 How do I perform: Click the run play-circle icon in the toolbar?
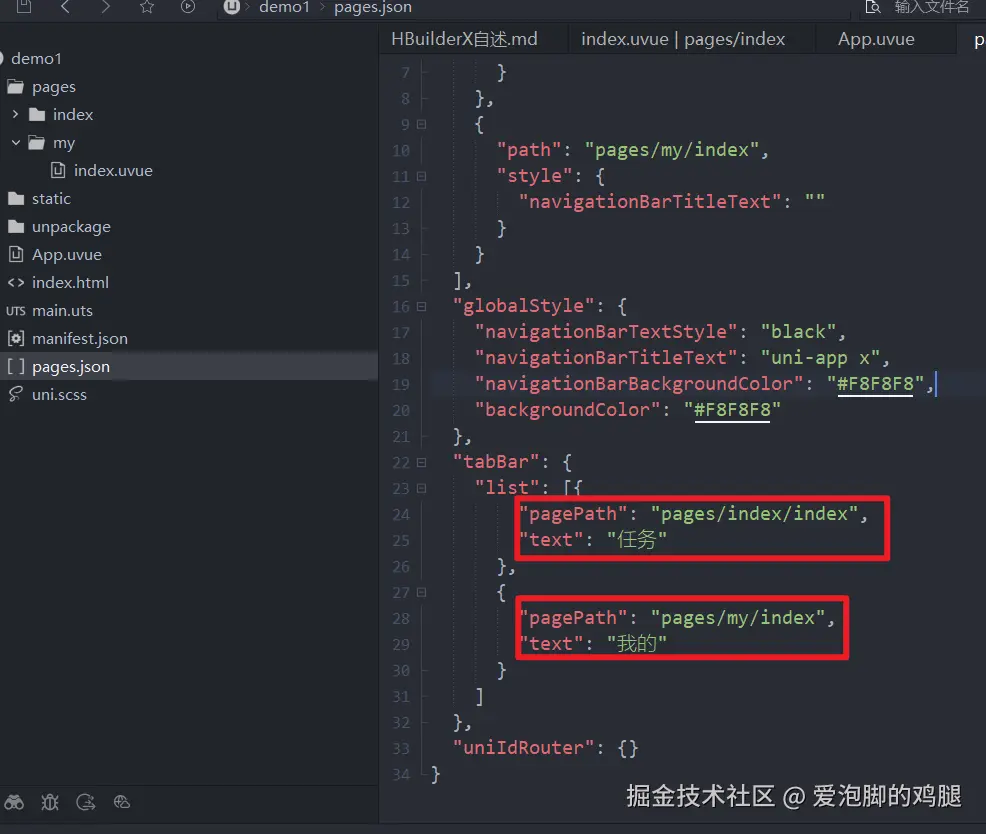tap(187, 6)
